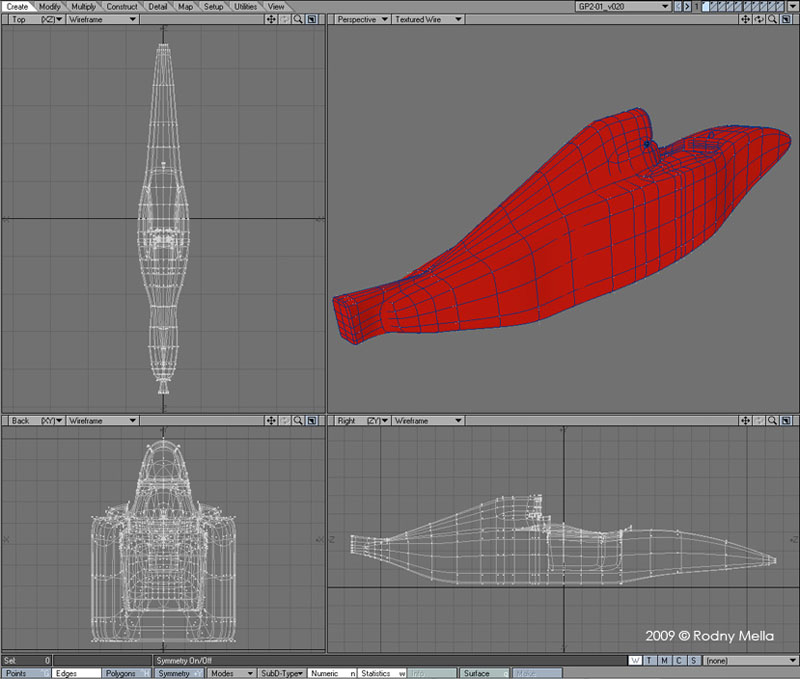Image resolution: width=800 pixels, height=679 pixels.
Task: Open the Perspective view type dropdown
Action: click(360, 19)
